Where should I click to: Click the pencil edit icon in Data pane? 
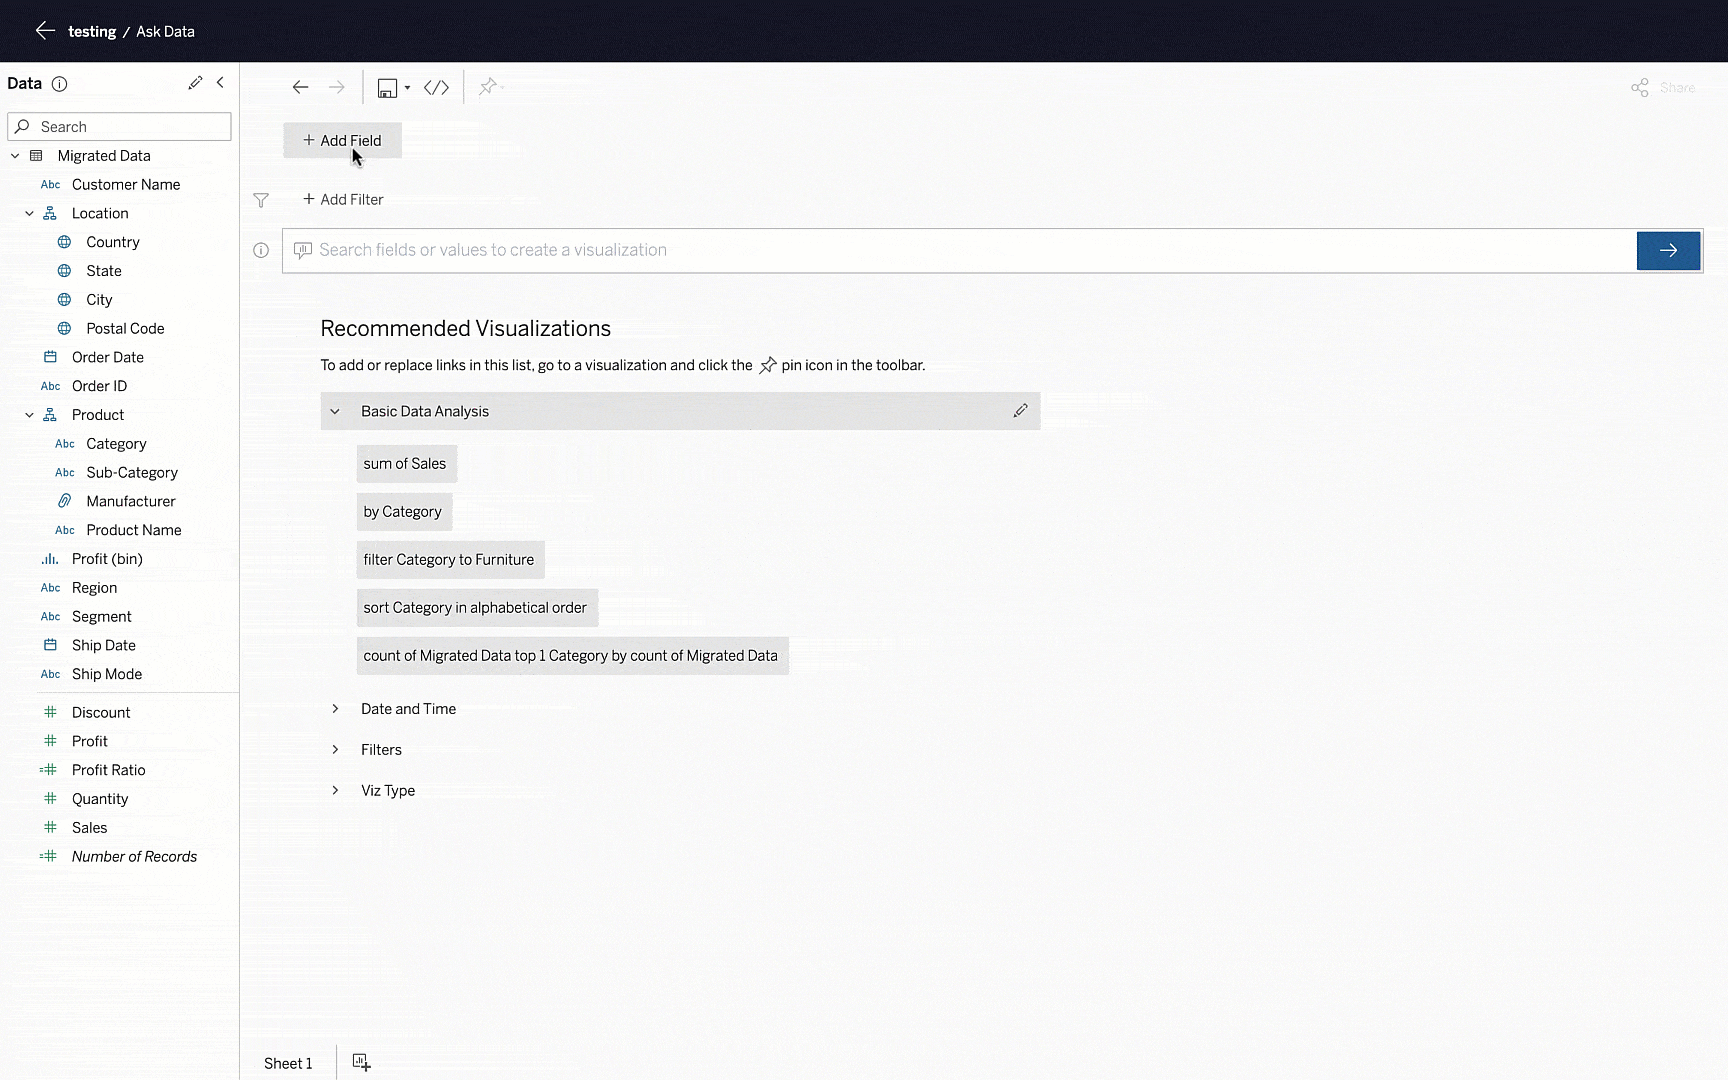tap(195, 83)
